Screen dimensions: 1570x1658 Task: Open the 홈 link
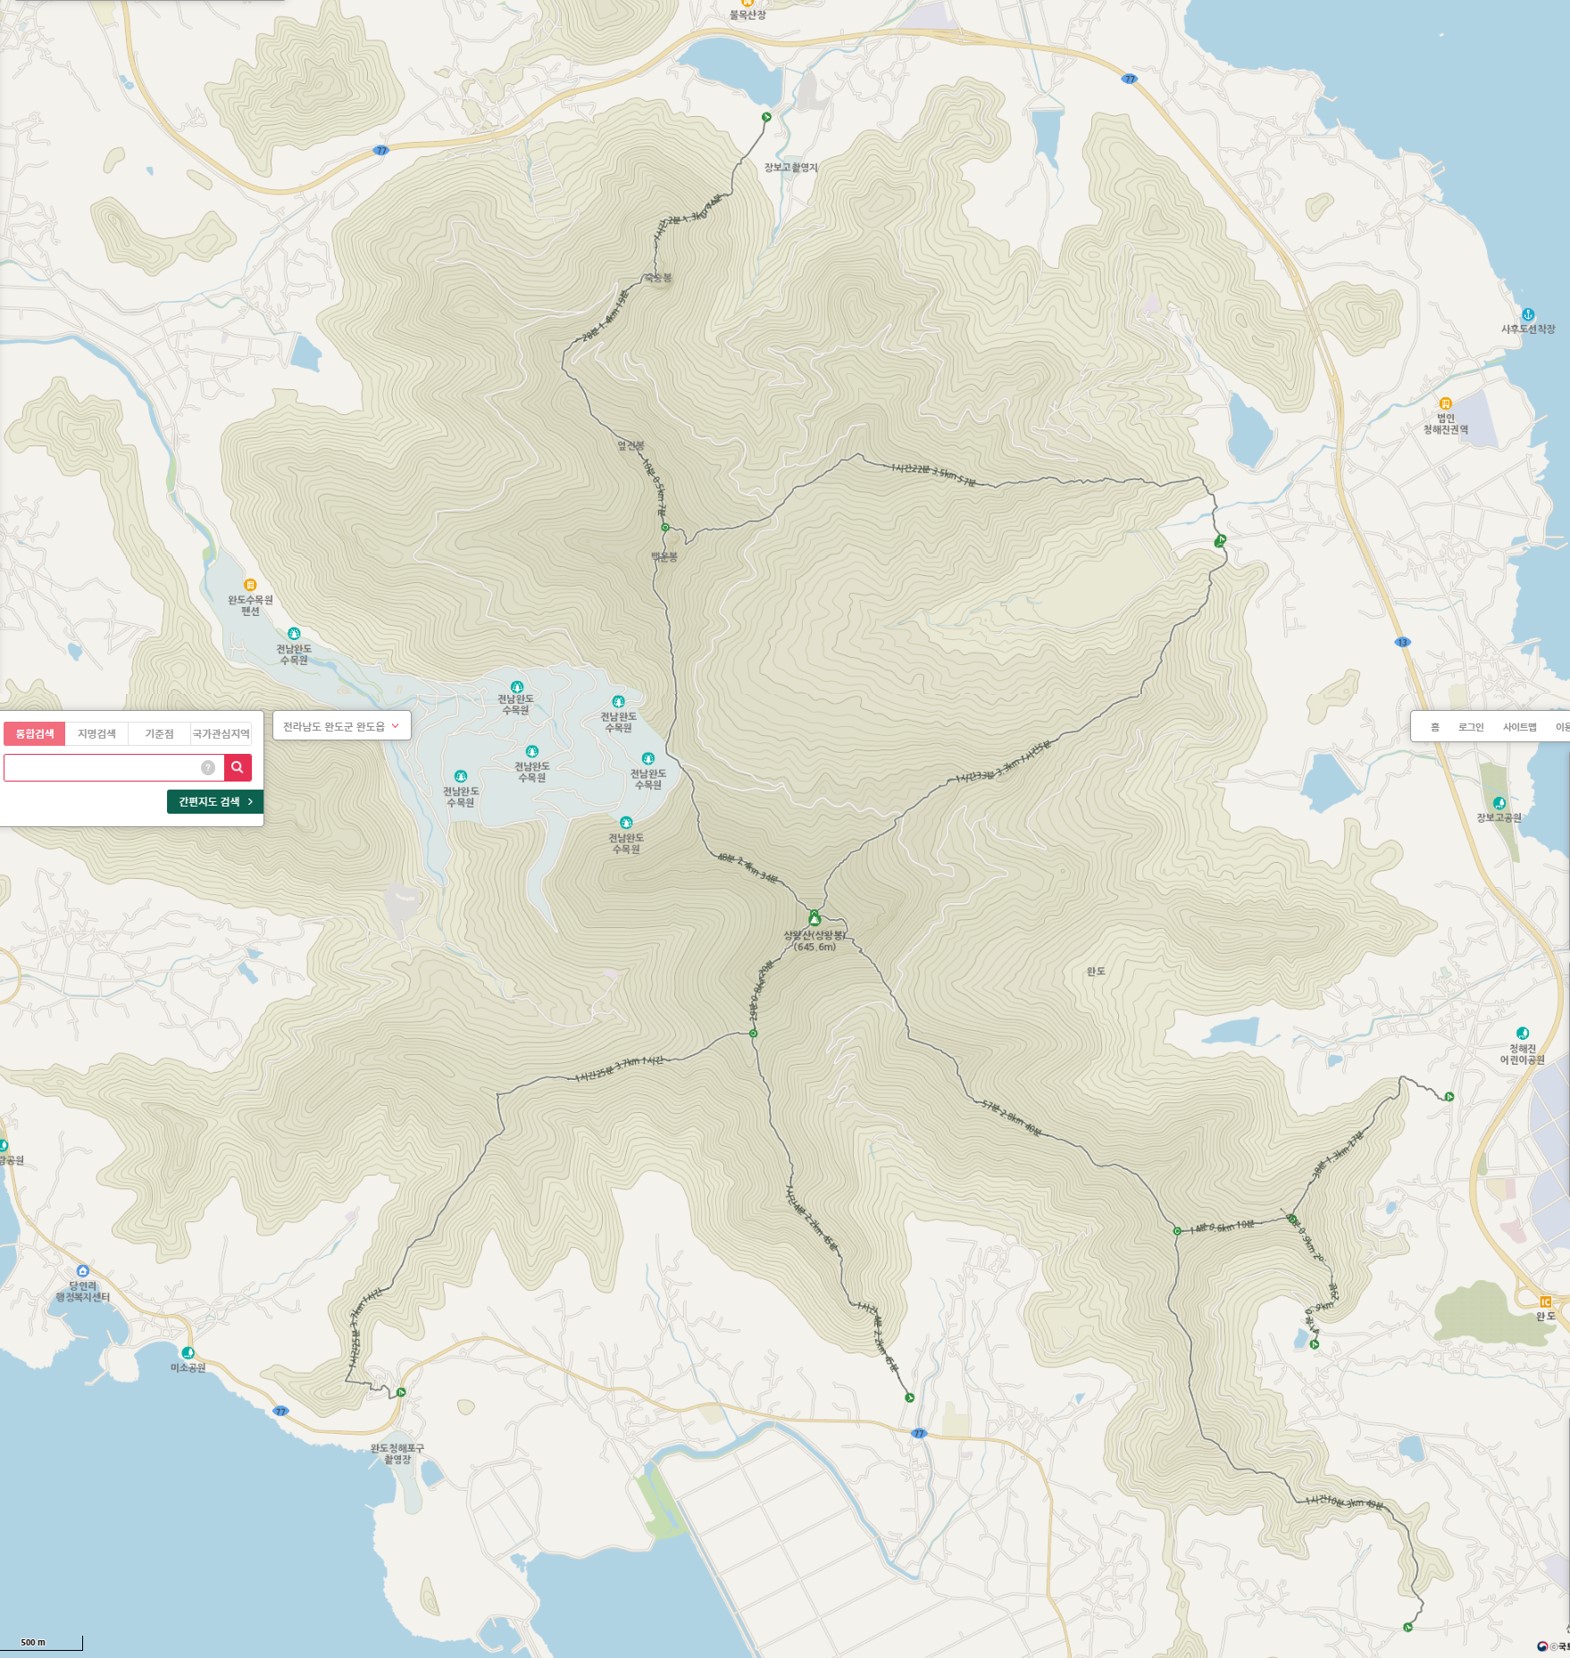pyautogui.click(x=1435, y=727)
